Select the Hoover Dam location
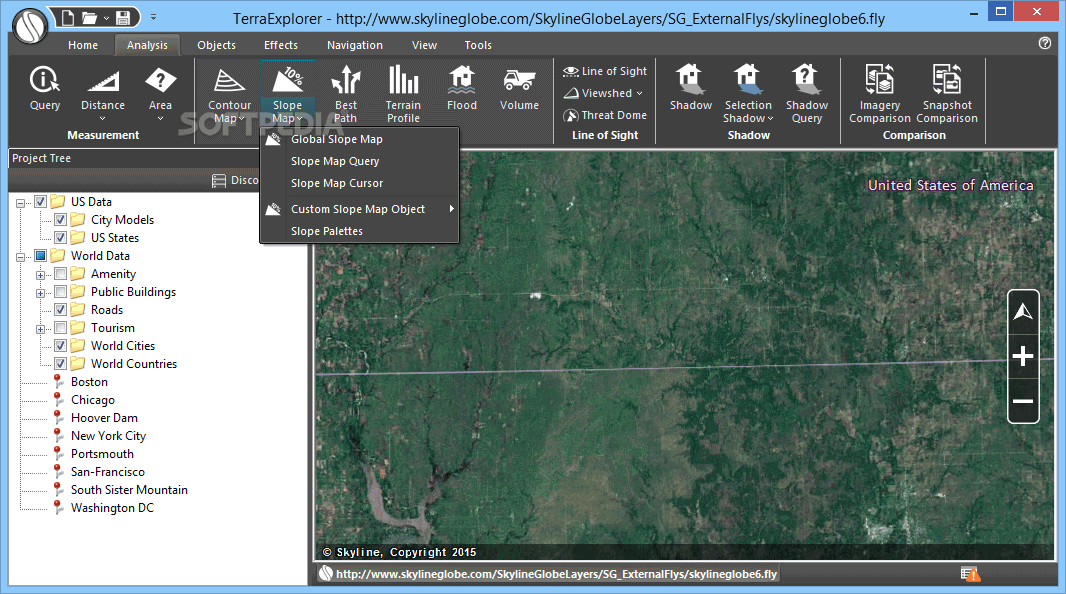The height and width of the screenshot is (594, 1066). 104,418
